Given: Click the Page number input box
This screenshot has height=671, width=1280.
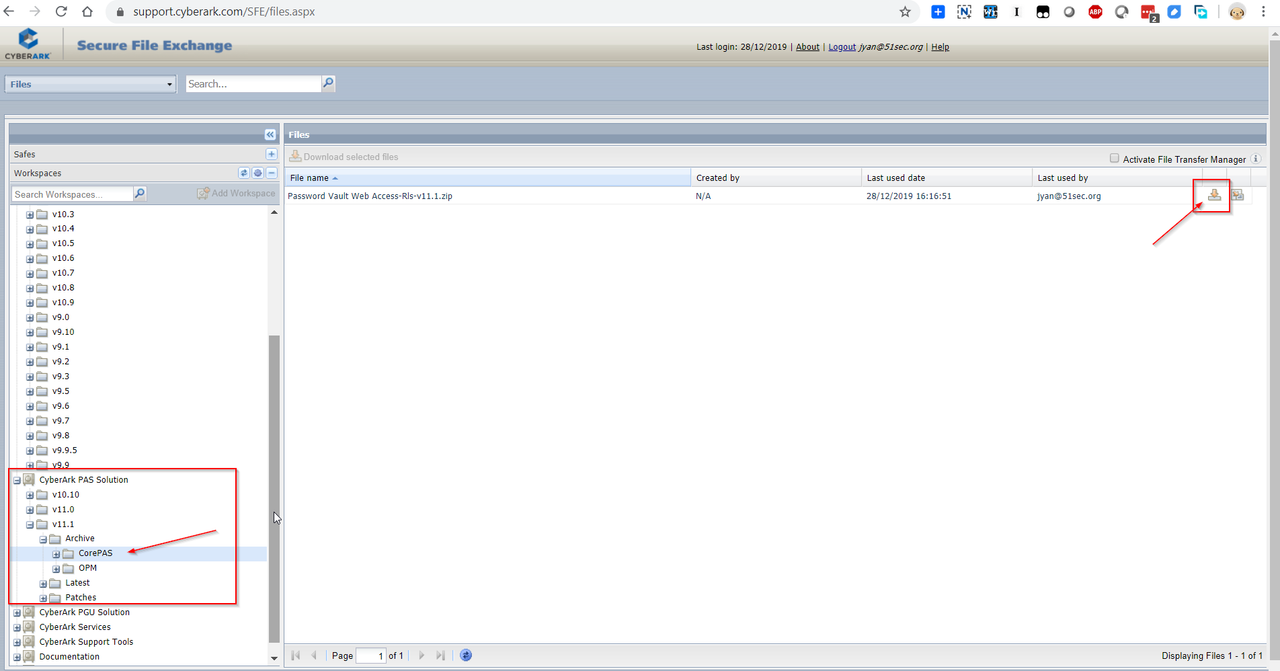Looking at the screenshot, I should click(x=371, y=655).
